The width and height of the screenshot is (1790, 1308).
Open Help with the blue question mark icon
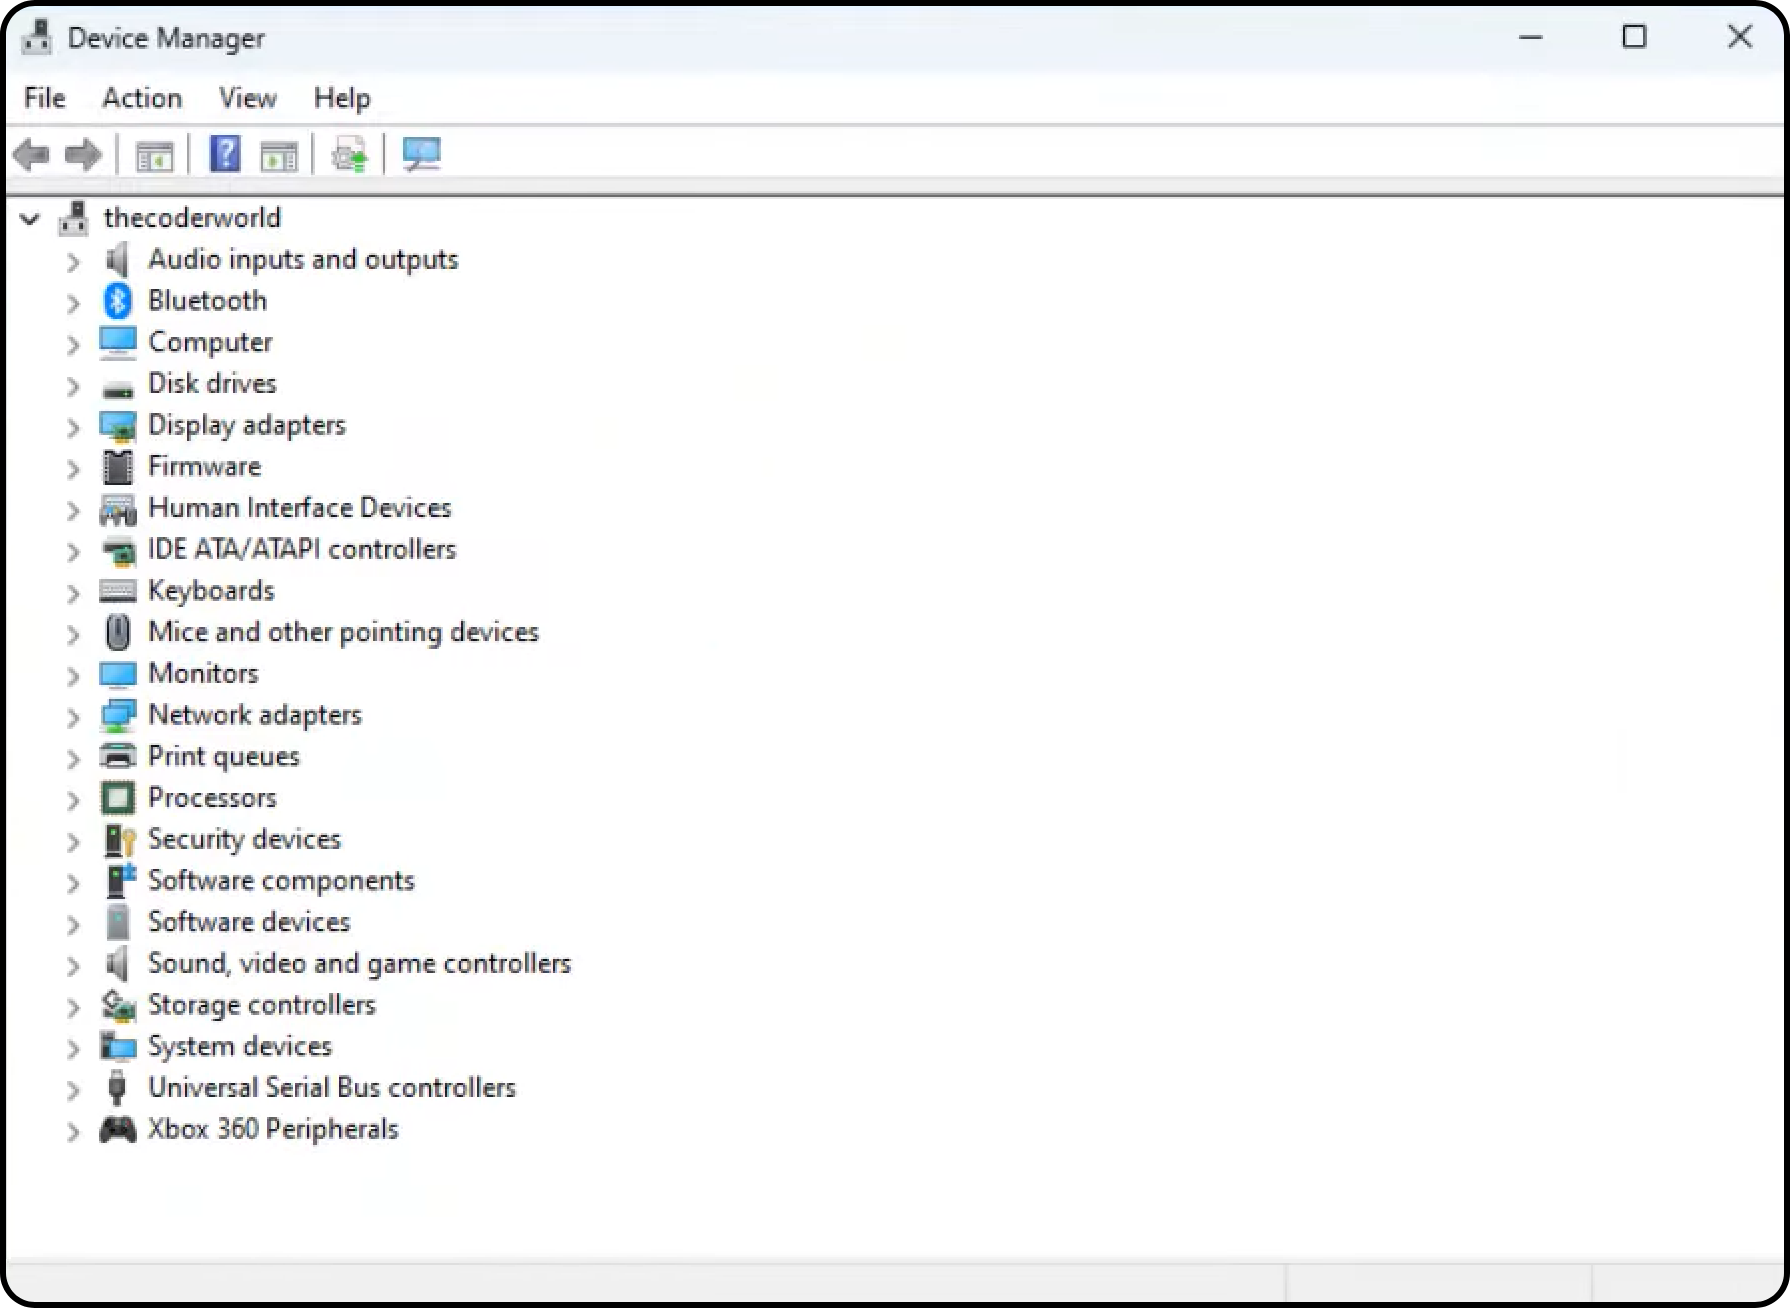pos(225,155)
